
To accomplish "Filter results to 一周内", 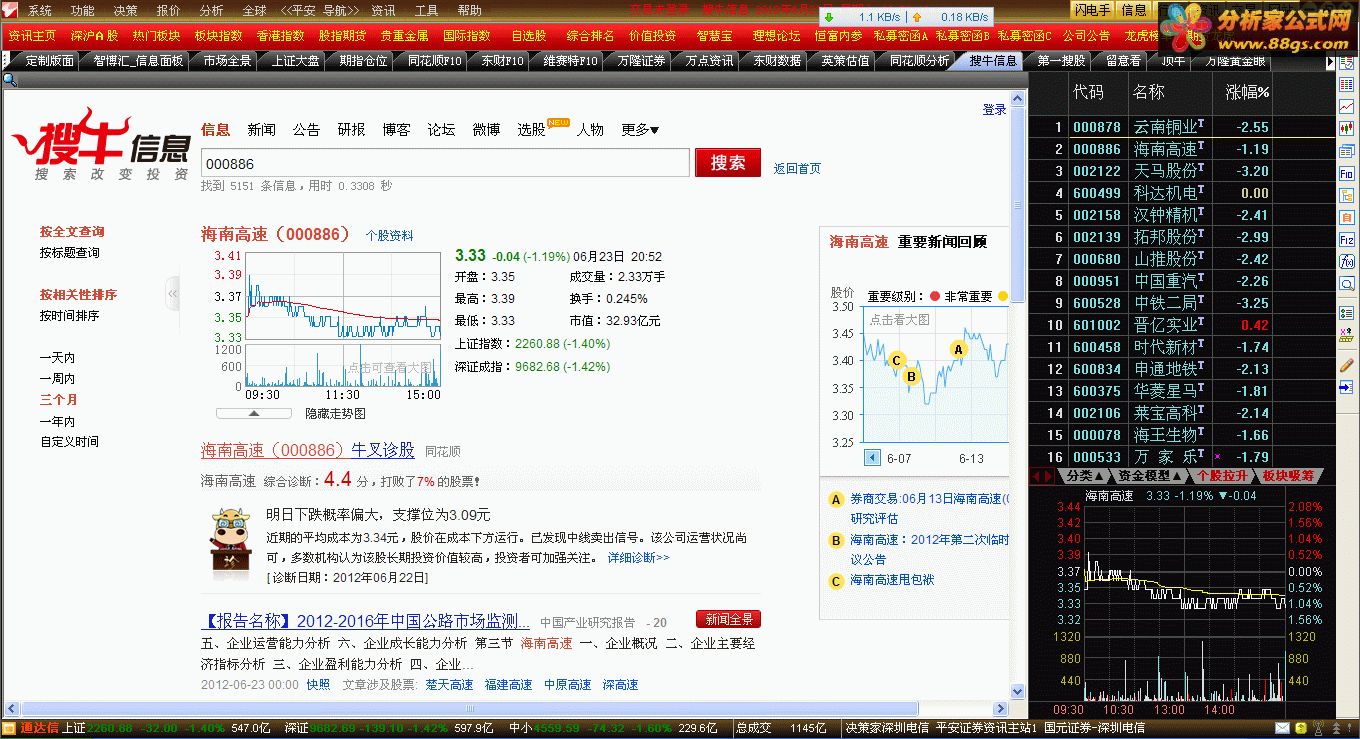I will [x=57, y=379].
